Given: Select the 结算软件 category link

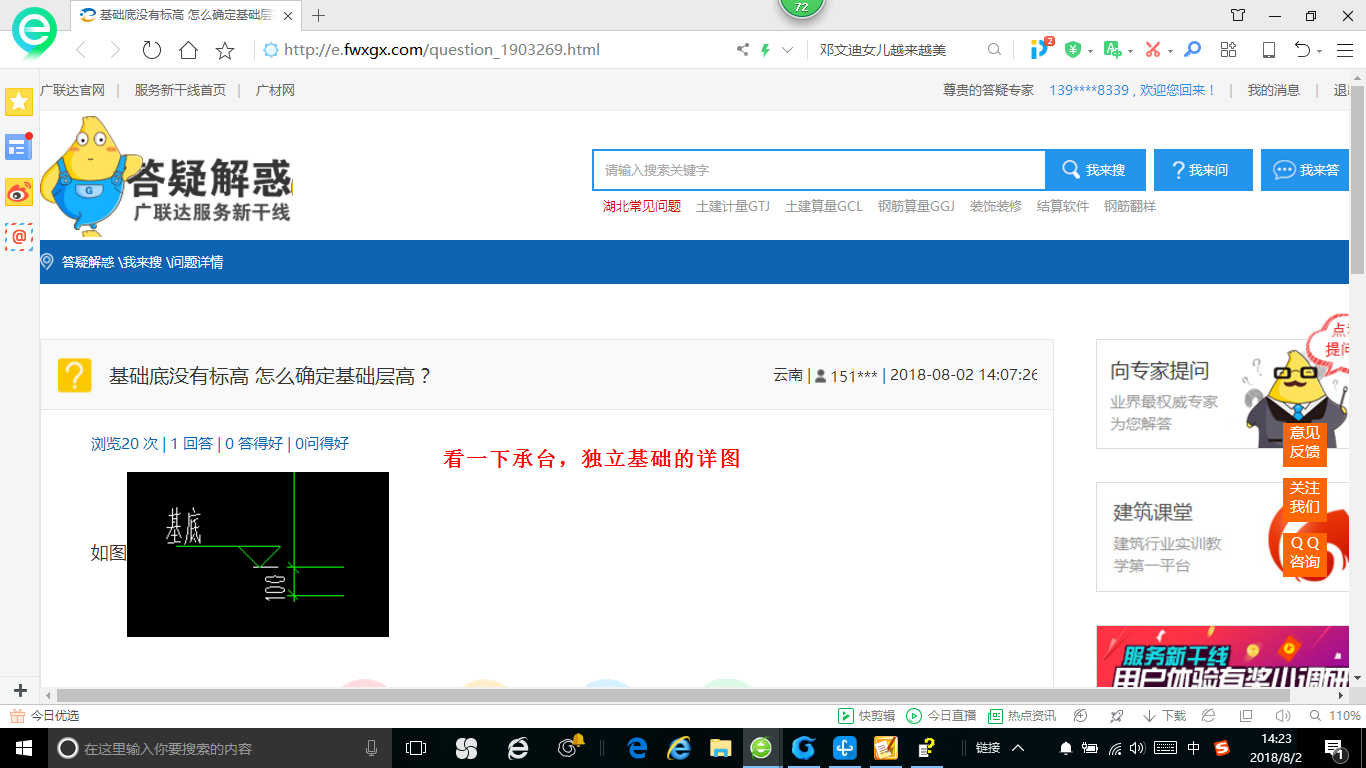Looking at the screenshot, I should [1063, 206].
